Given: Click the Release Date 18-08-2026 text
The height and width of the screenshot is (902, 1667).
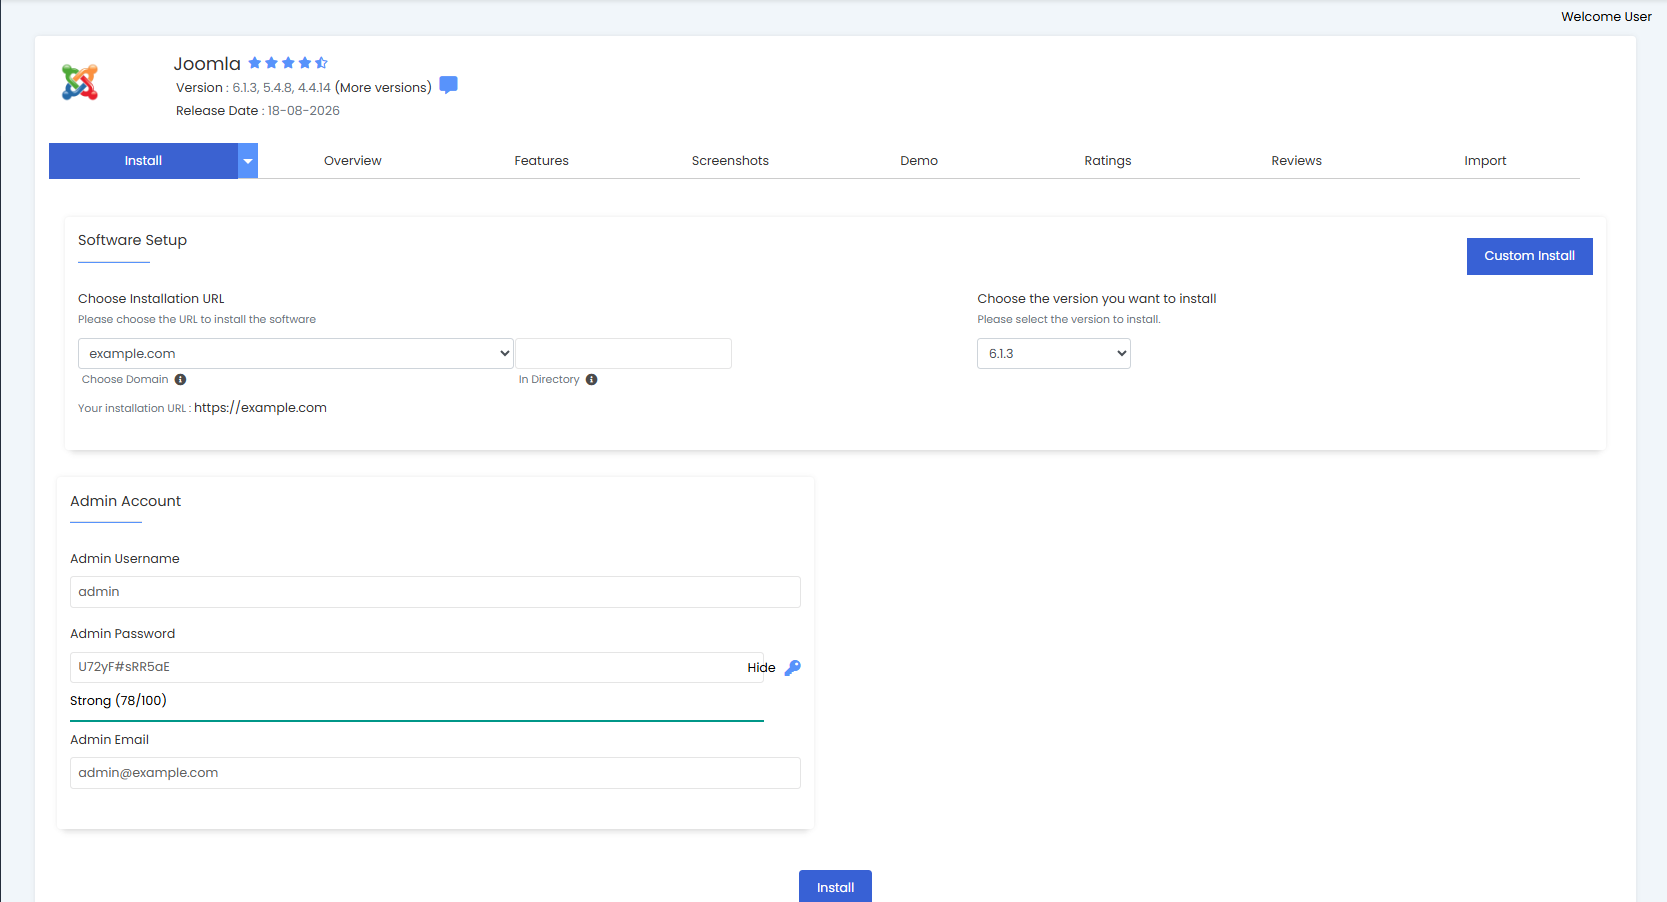Looking at the screenshot, I should pyautogui.click(x=258, y=111).
